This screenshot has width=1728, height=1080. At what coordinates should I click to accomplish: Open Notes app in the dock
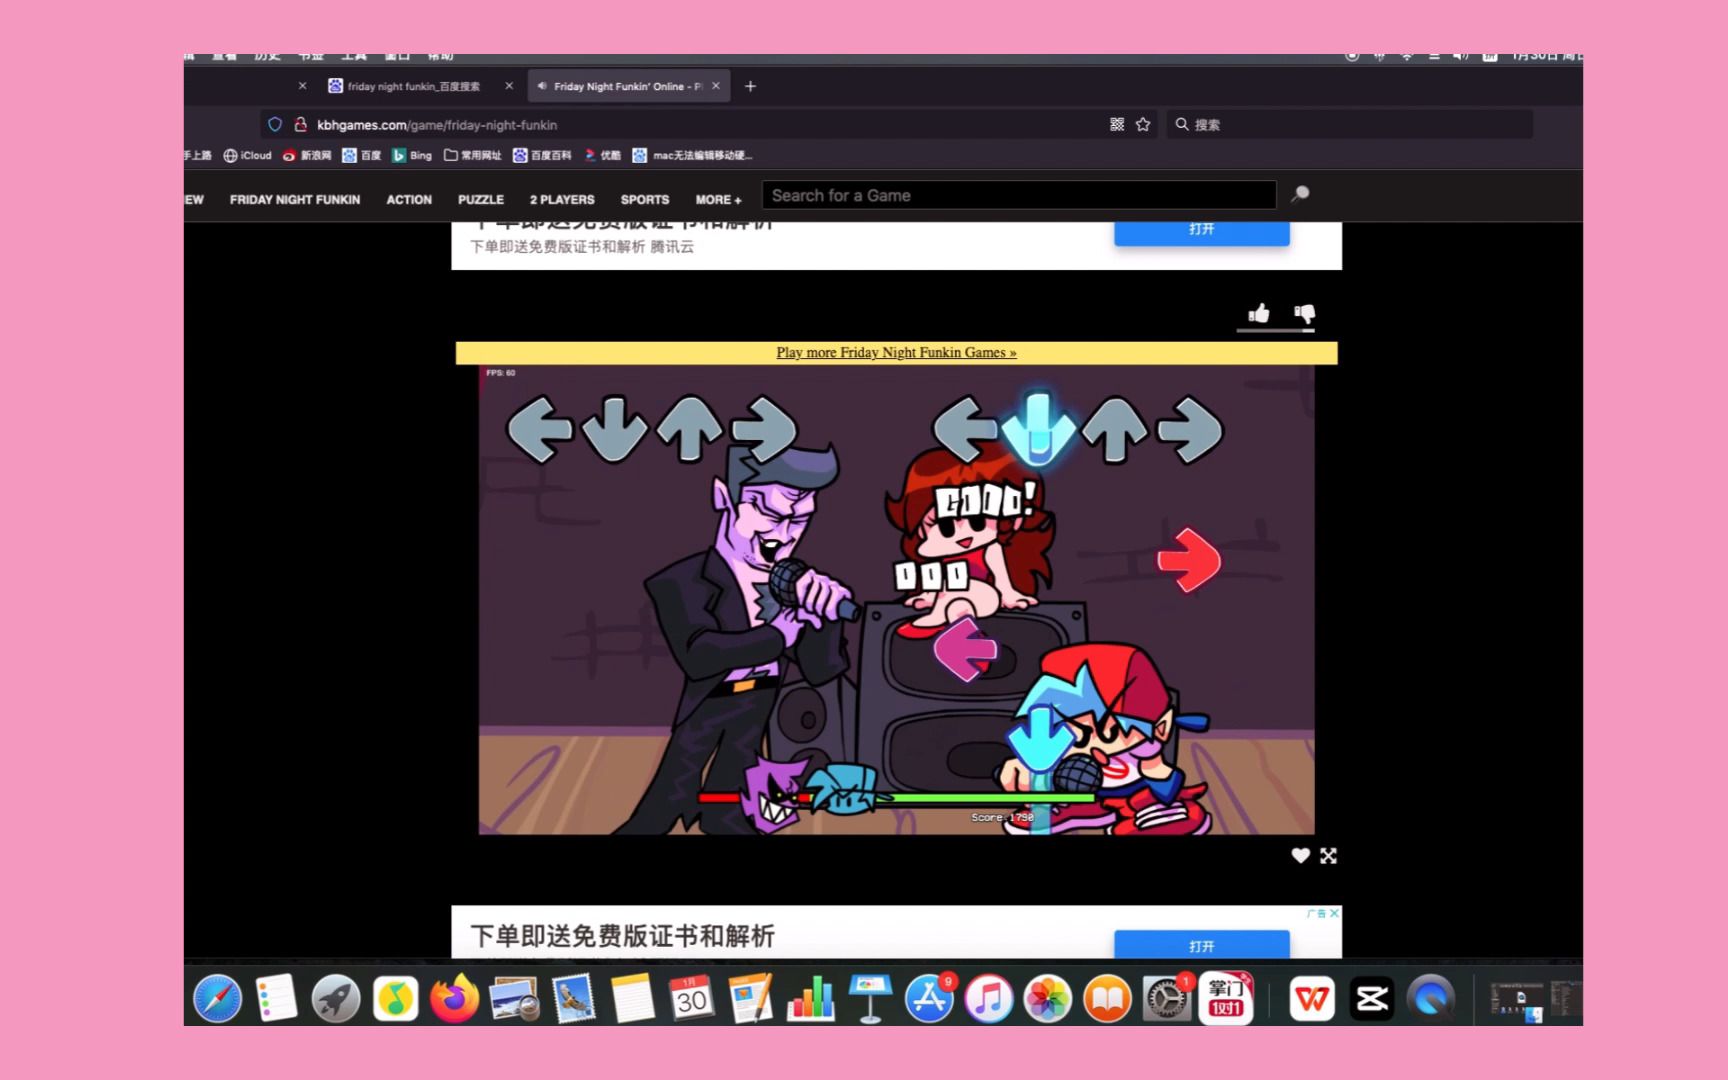pos(632,998)
